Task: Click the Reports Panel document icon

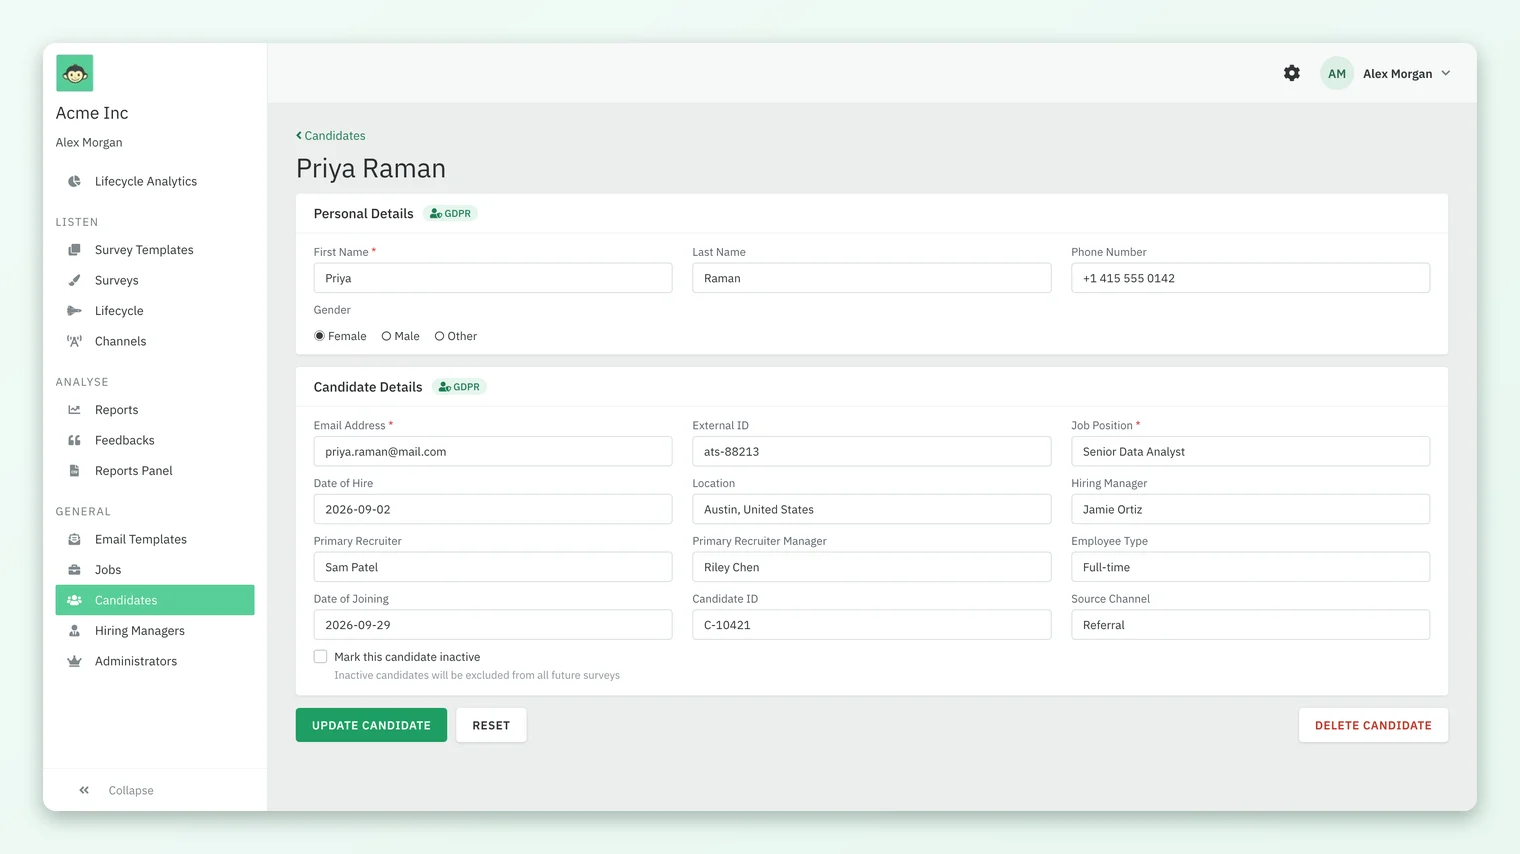Action: tap(74, 471)
